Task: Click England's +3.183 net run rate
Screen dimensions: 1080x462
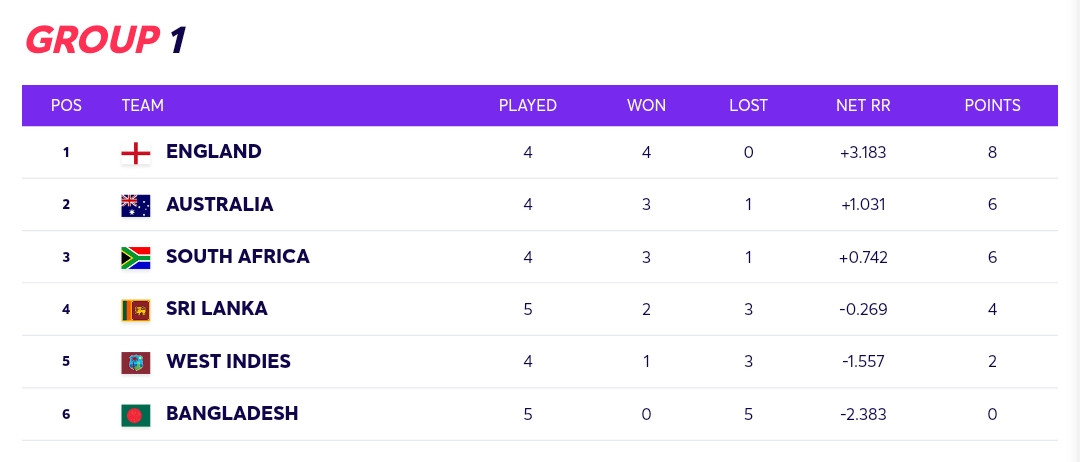Action: [x=863, y=153]
